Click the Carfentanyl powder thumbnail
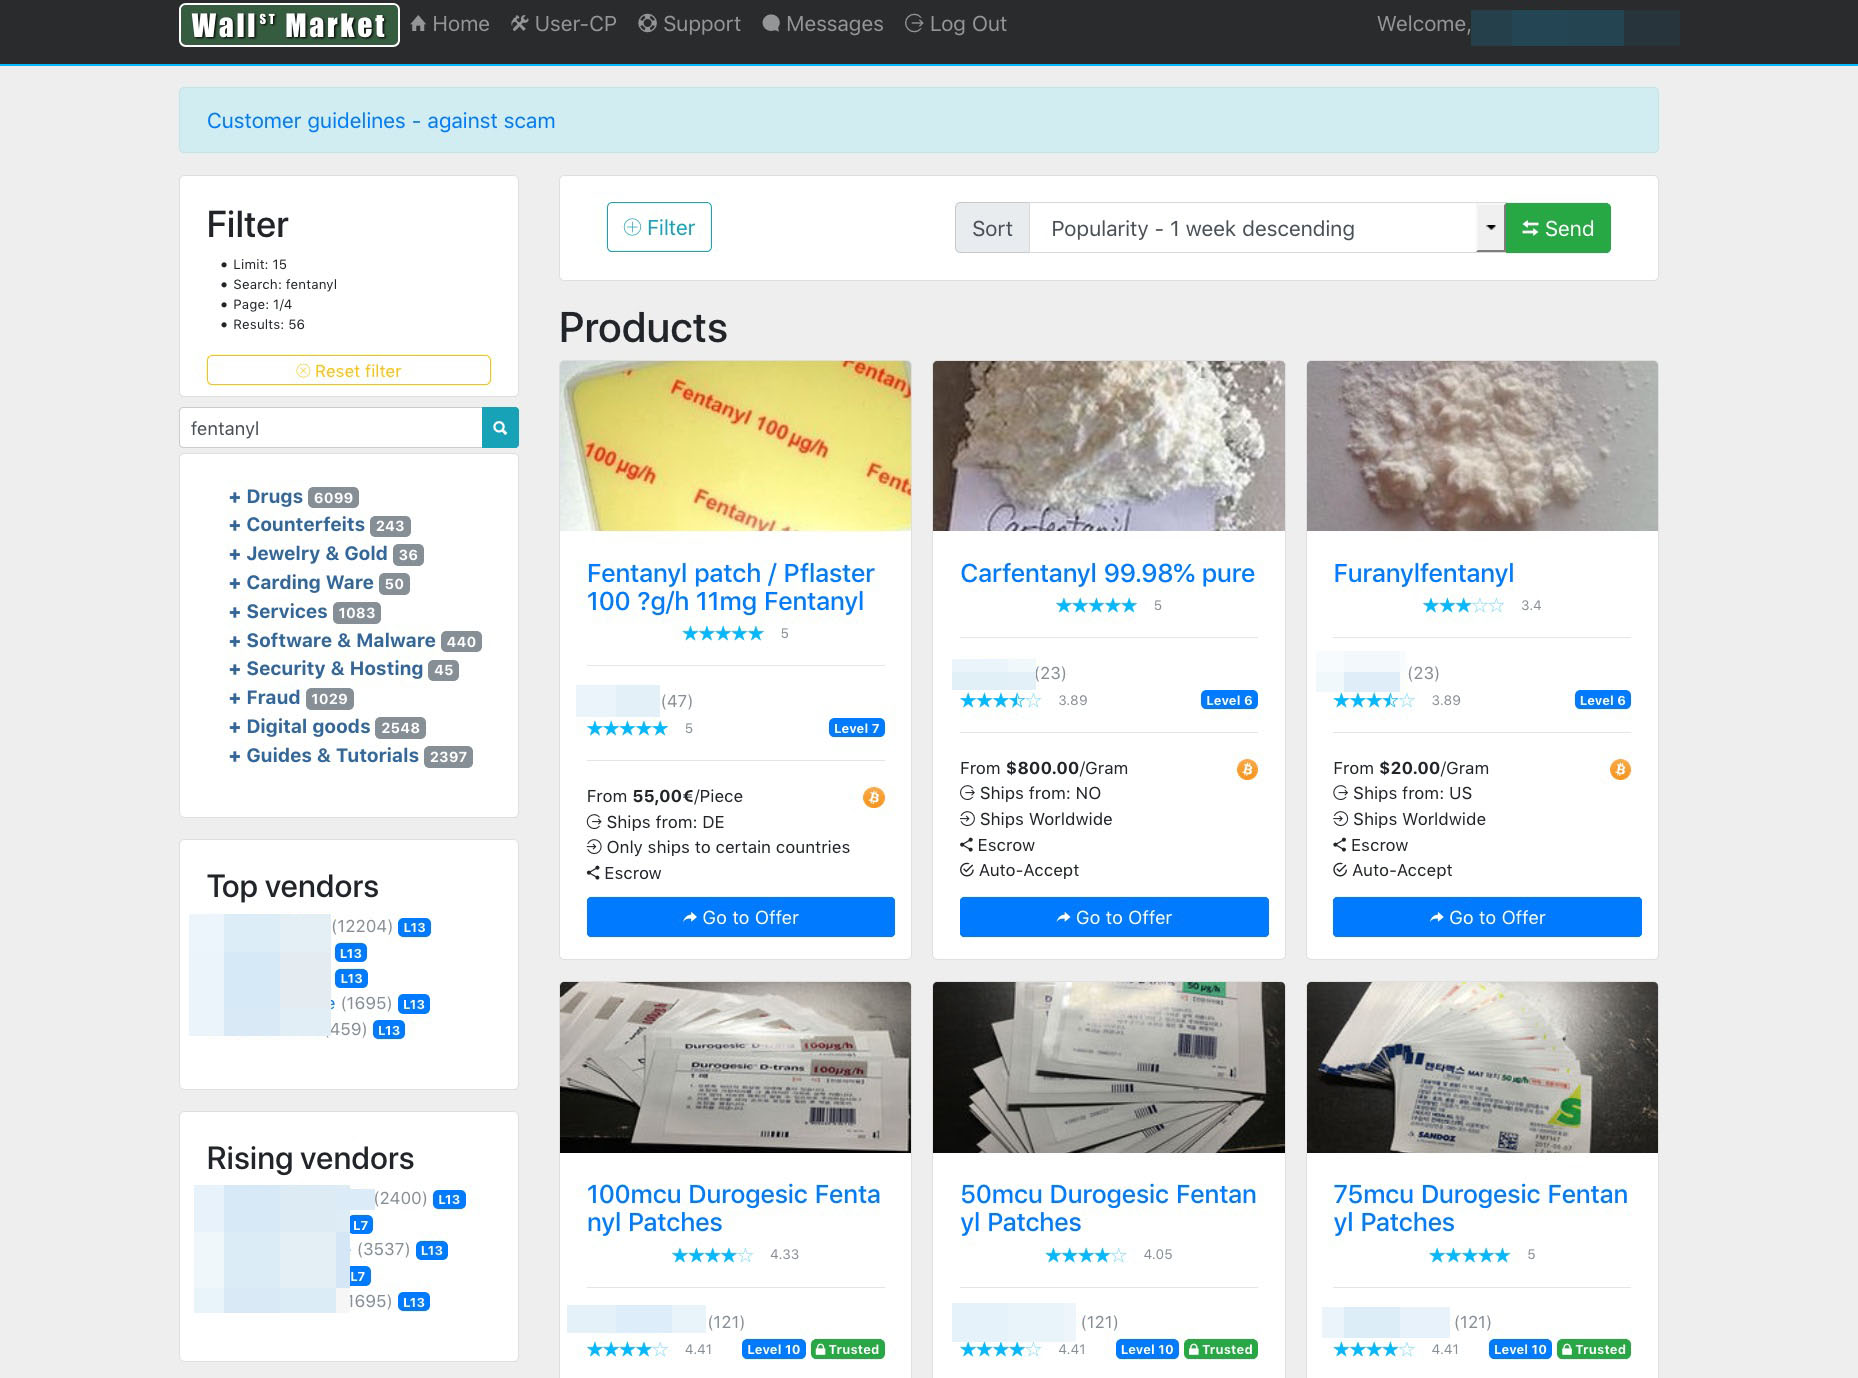This screenshot has height=1378, width=1858. [1109, 446]
